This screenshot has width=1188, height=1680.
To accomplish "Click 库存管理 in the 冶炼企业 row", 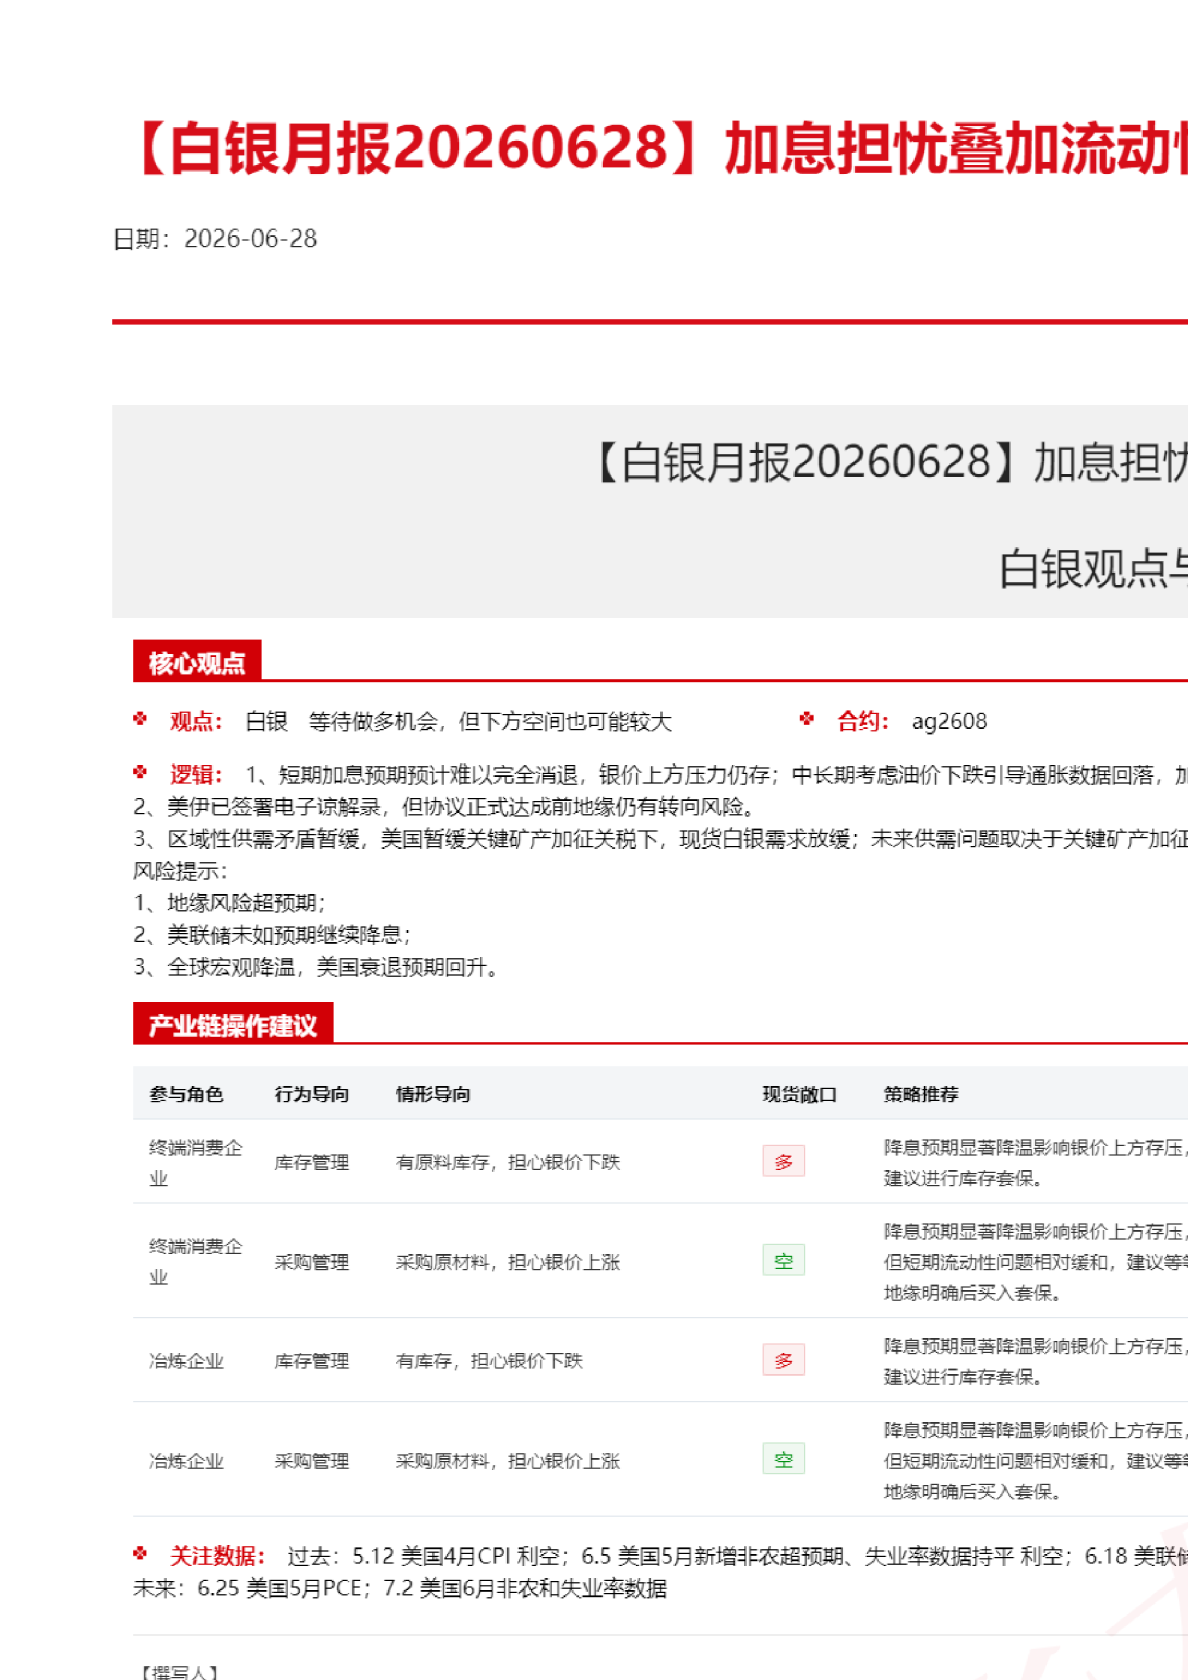I will point(312,1361).
